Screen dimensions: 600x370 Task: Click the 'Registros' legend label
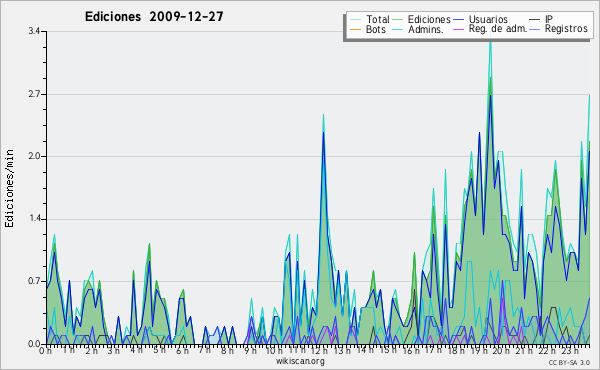[566, 29]
